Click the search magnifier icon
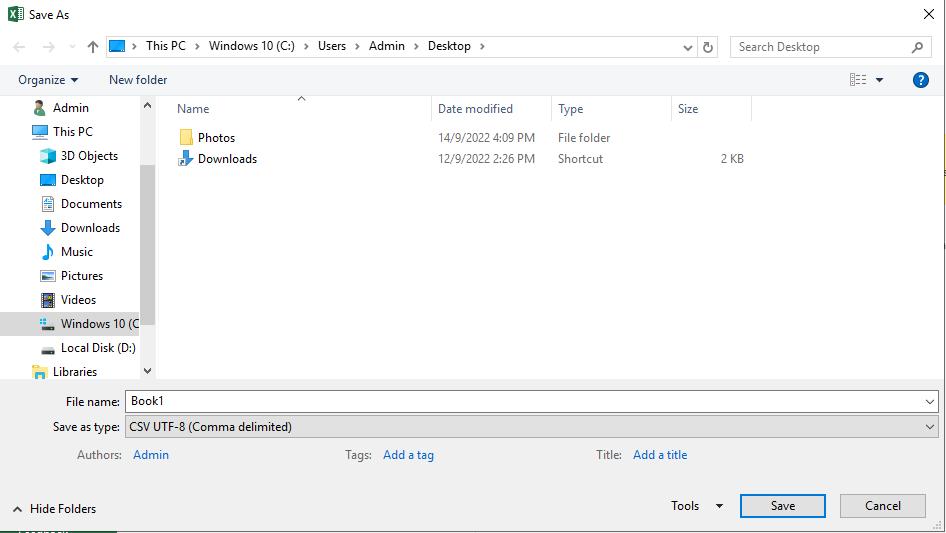This screenshot has height=533, width=946. coord(917,47)
